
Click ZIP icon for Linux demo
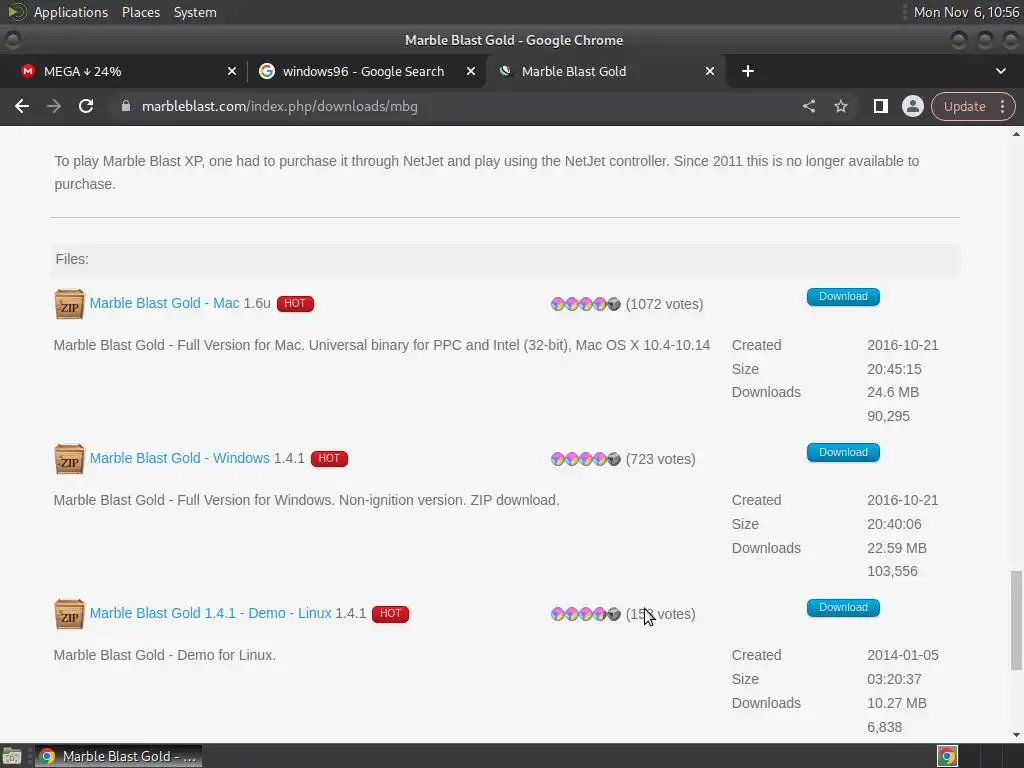tap(69, 614)
